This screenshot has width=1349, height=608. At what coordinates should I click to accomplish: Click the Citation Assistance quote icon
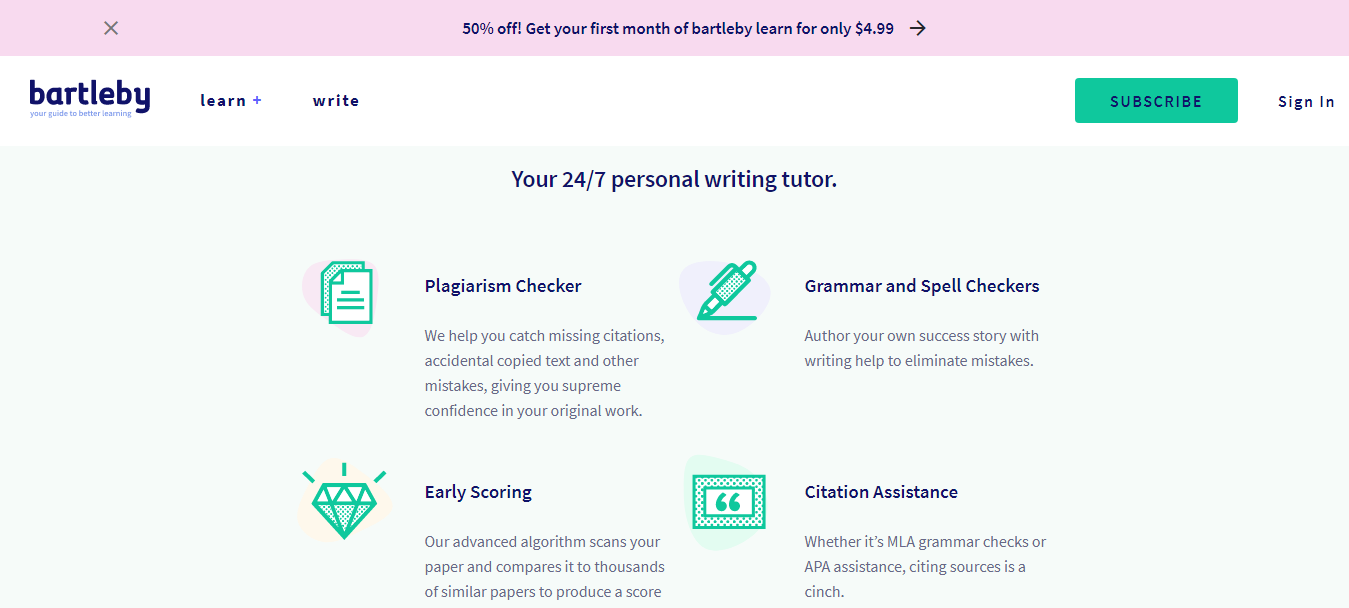click(728, 502)
